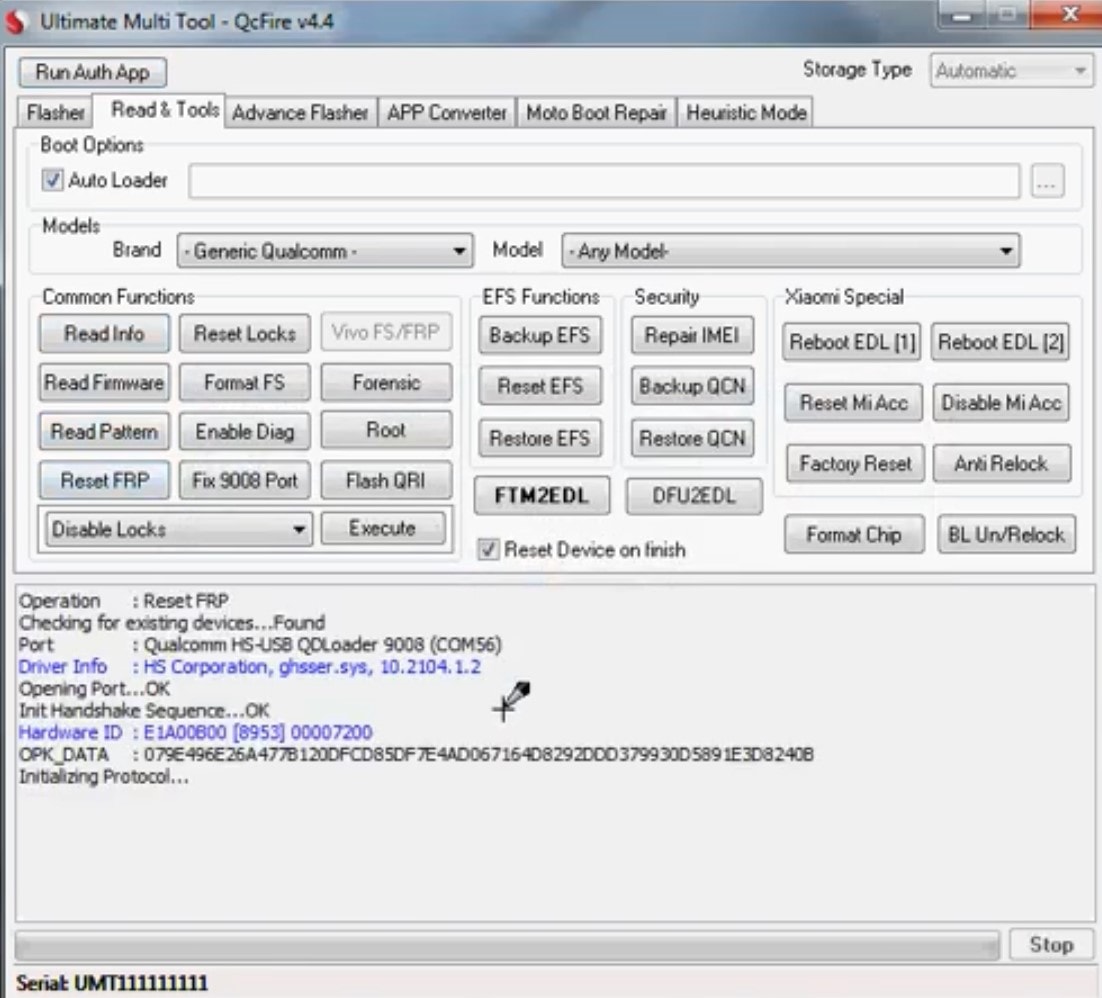This screenshot has width=1102, height=998.
Task: Click the Factory Reset button
Action: pyautogui.click(x=855, y=464)
